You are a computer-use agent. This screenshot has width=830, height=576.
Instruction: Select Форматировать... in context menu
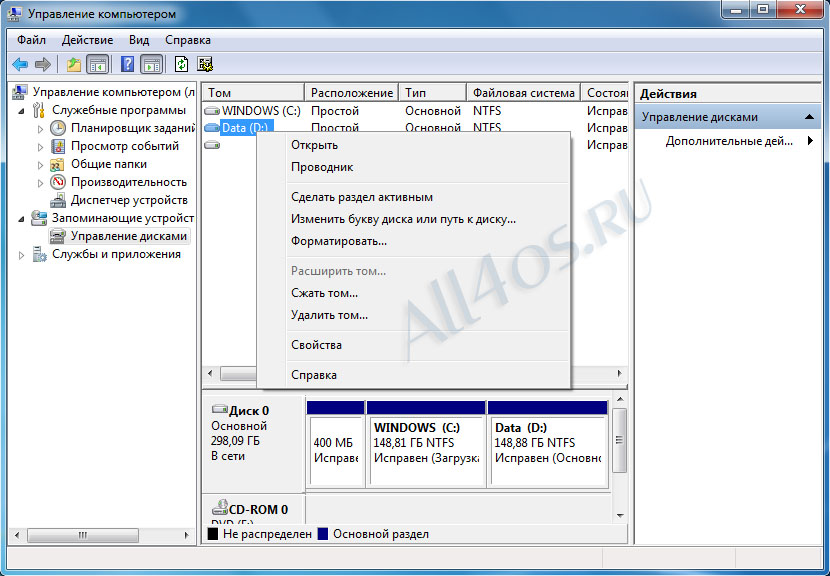pos(413,241)
